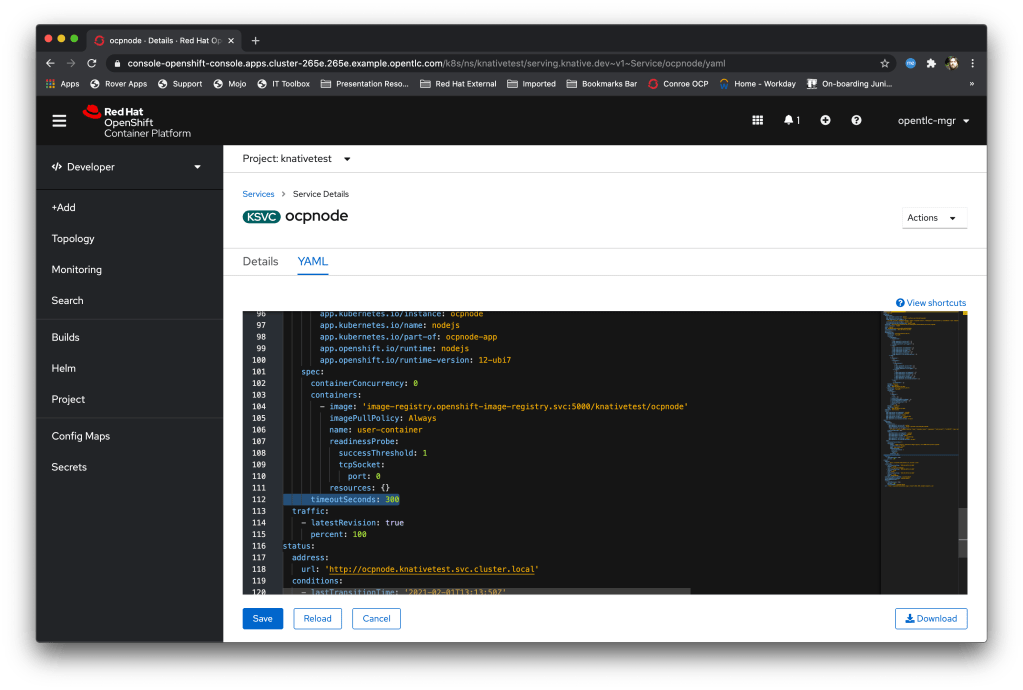Screen dimensions: 1023x690
Task: Expand the Actions dropdown
Action: coord(934,218)
